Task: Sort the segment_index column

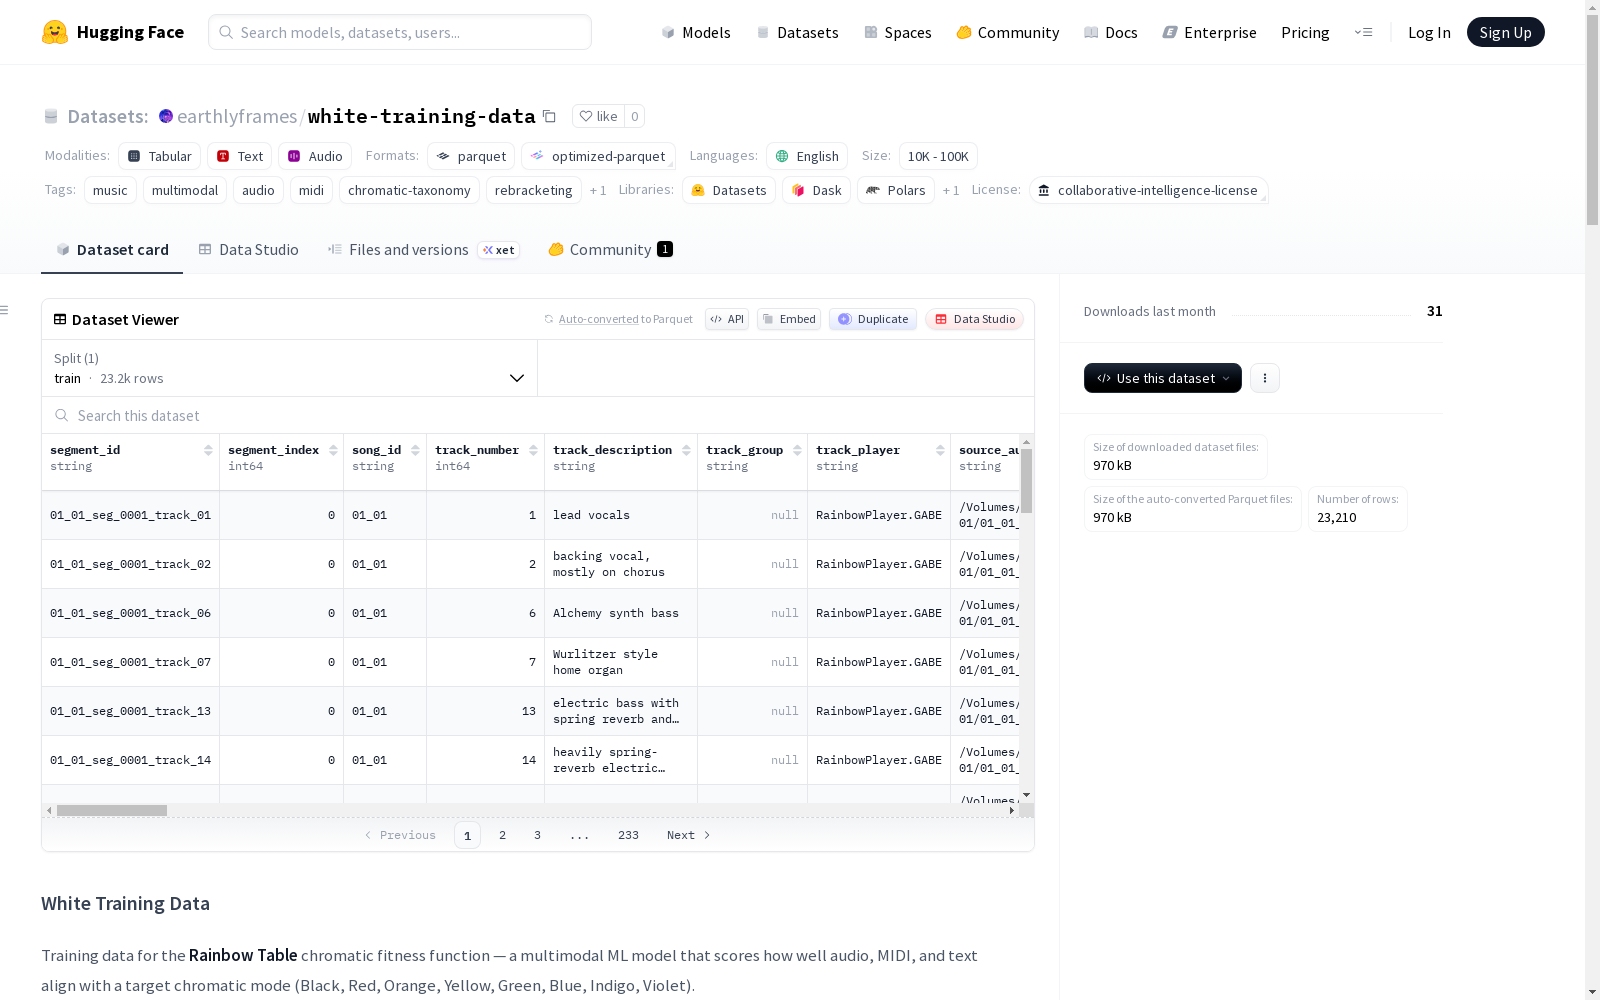Action: tap(333, 450)
